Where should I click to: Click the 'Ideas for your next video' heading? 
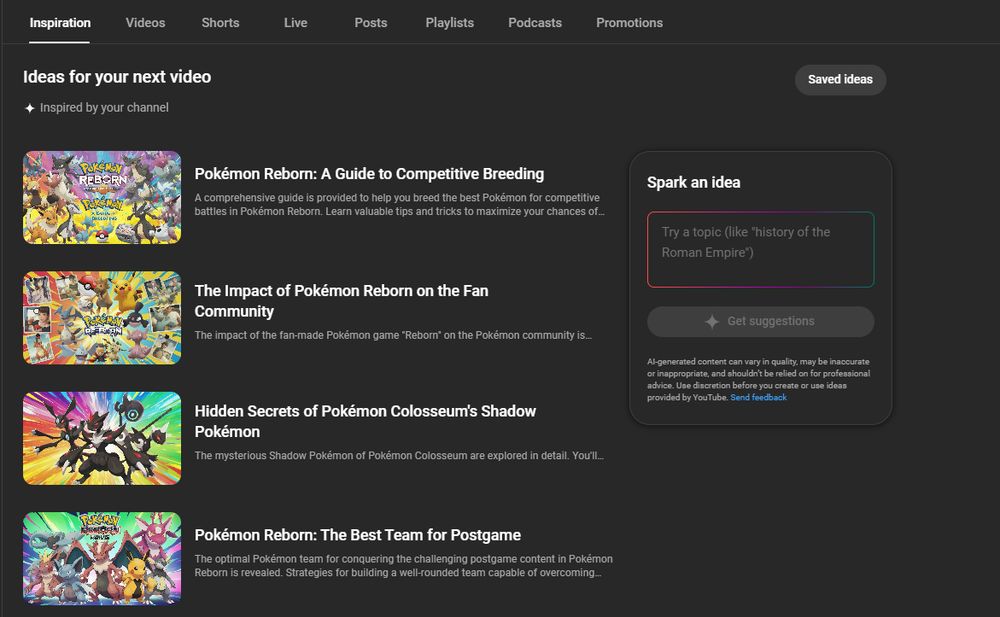117,77
